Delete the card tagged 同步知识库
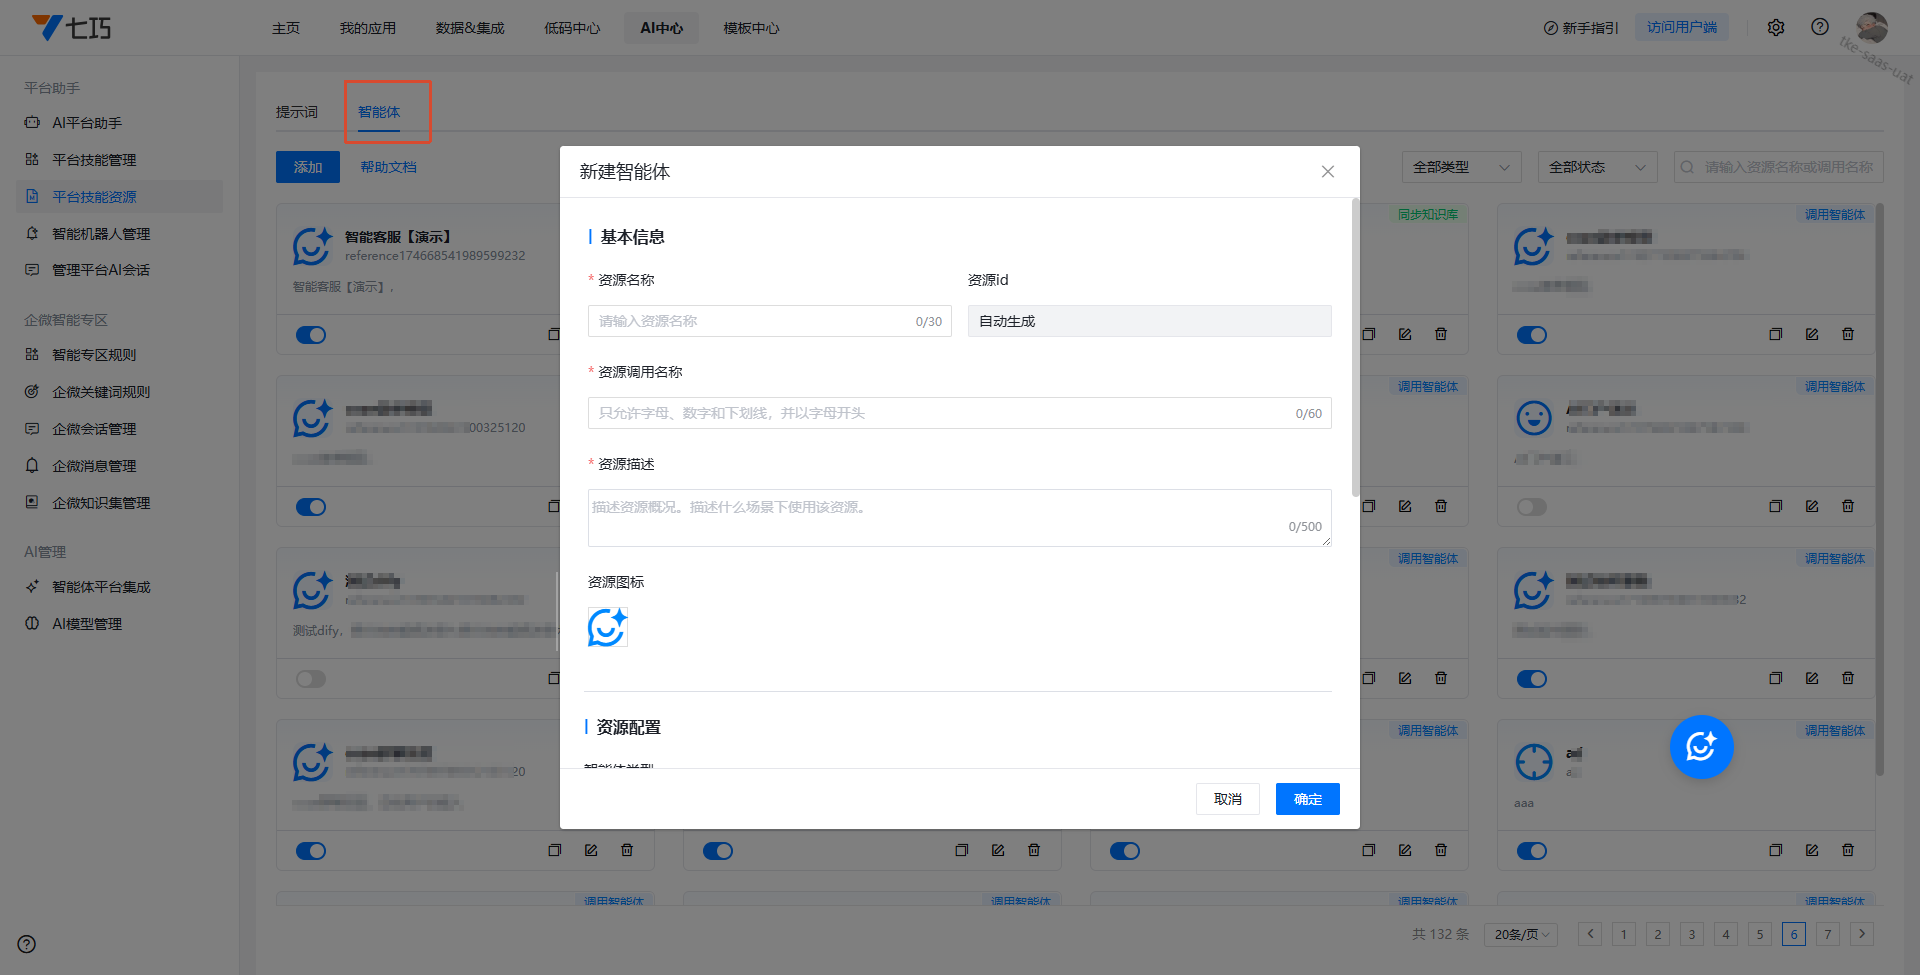The height and width of the screenshot is (975, 1920). point(1441,334)
